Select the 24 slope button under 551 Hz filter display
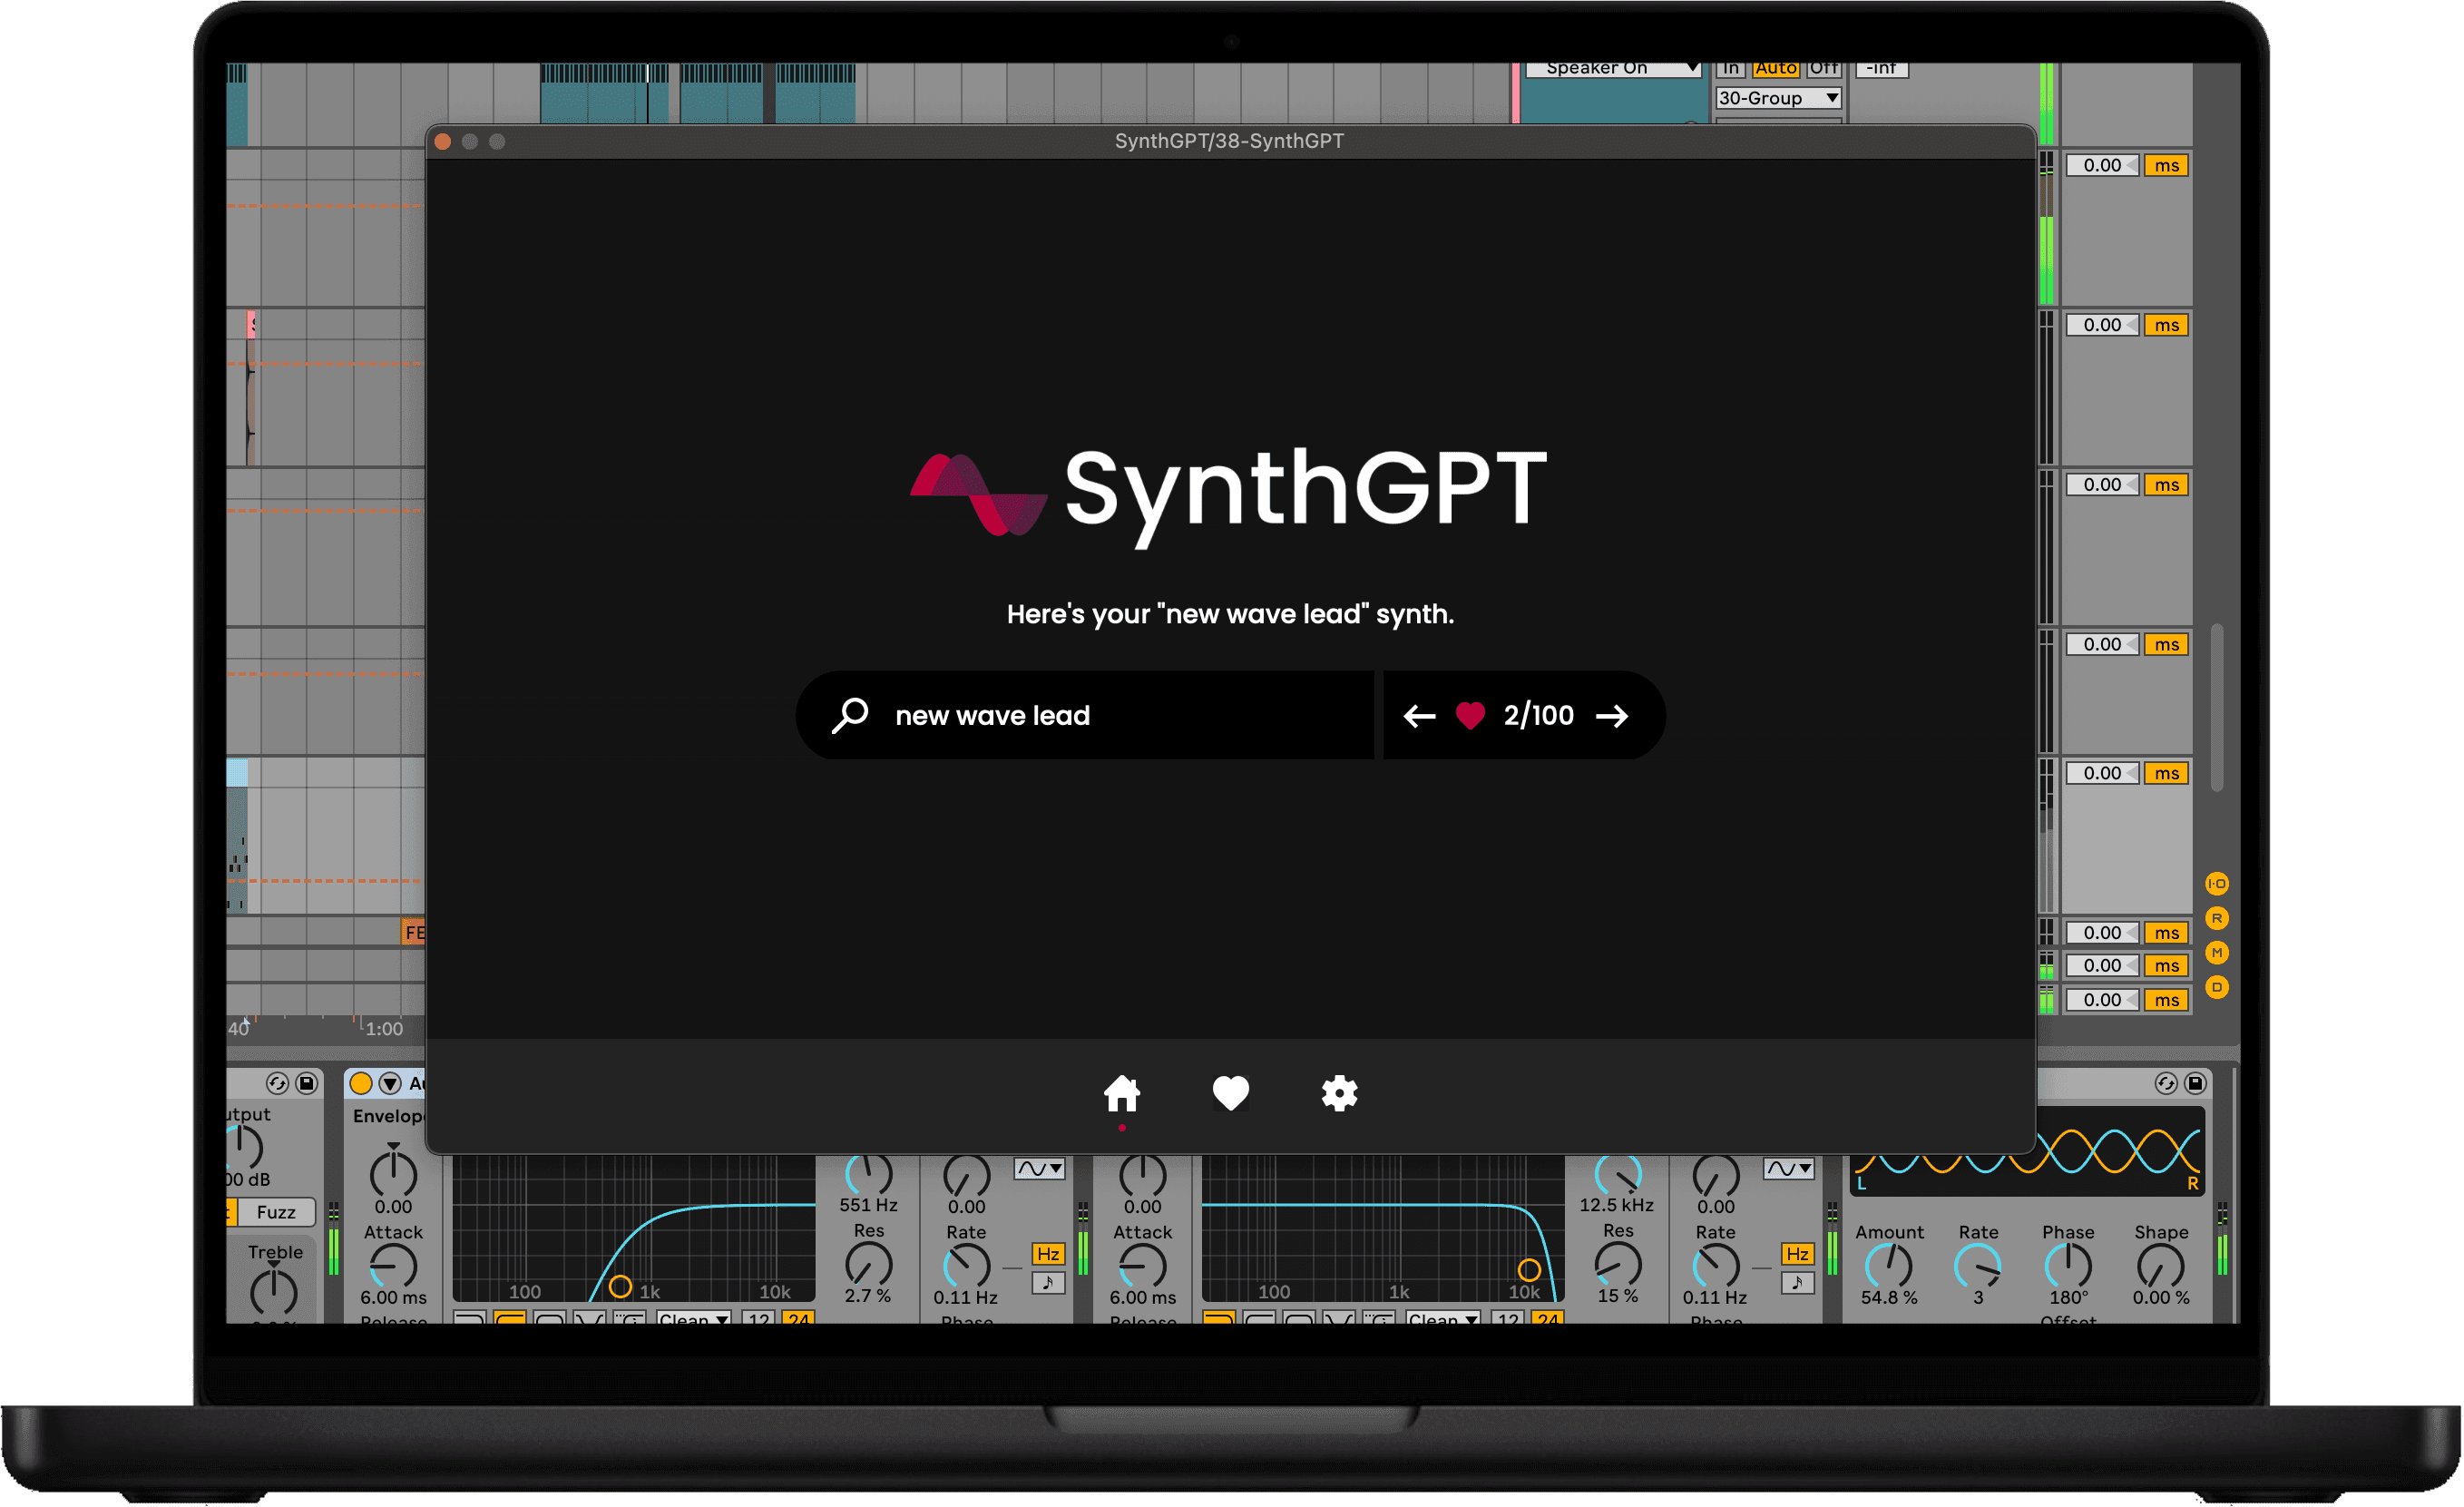 coord(798,1318)
